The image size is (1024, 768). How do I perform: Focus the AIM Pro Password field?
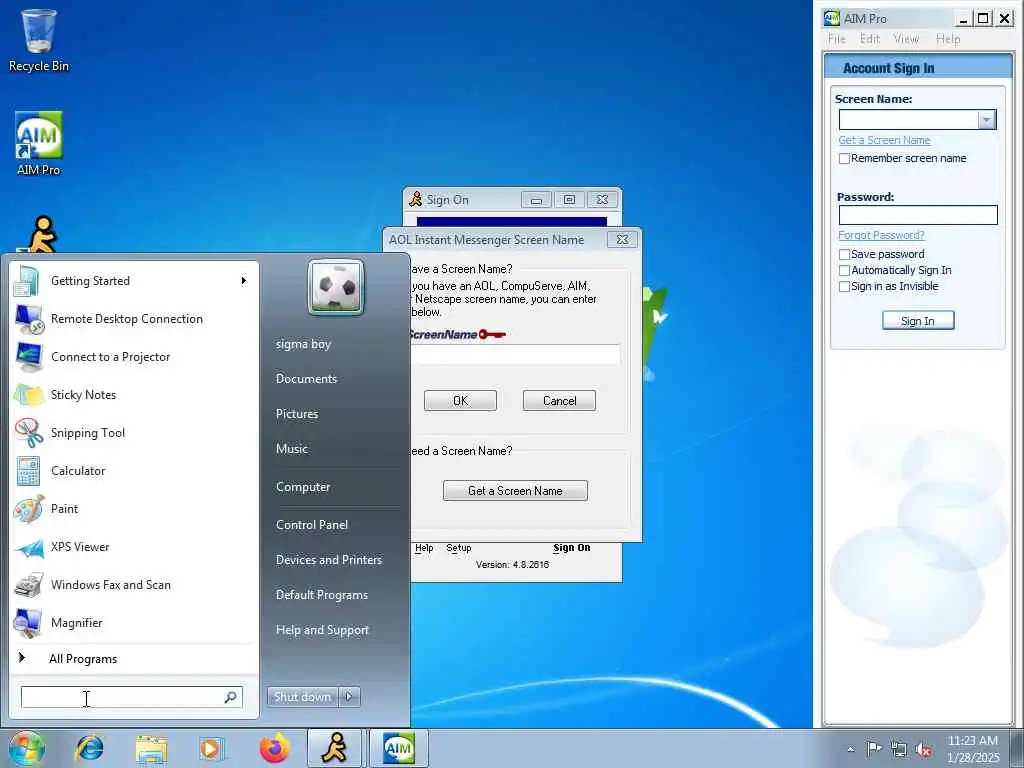pyautogui.click(x=918, y=215)
